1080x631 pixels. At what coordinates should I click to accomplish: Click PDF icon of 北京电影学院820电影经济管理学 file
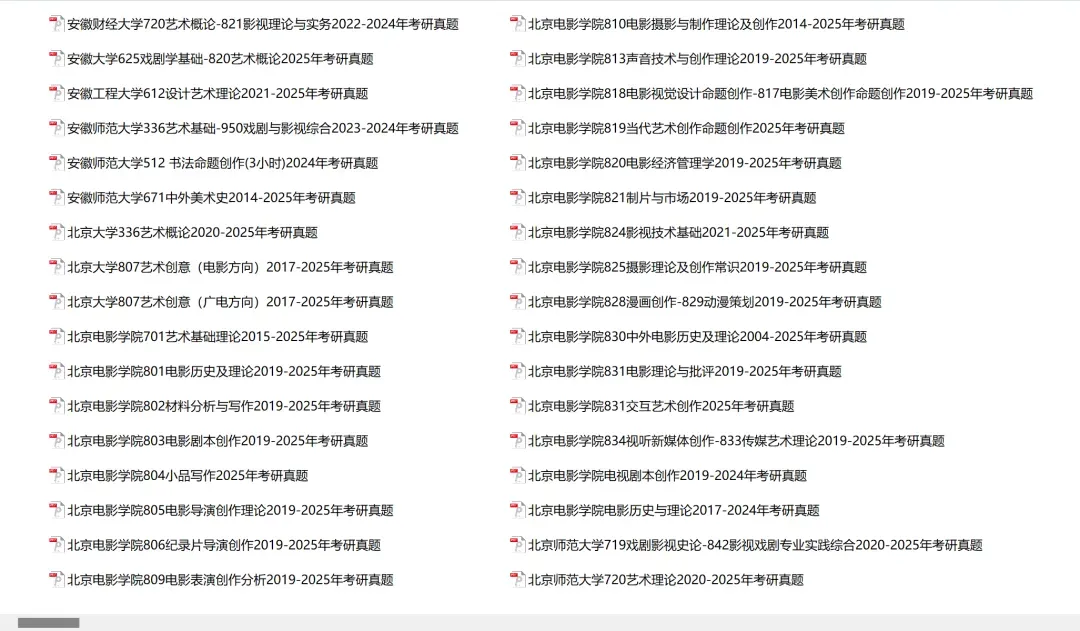point(517,163)
